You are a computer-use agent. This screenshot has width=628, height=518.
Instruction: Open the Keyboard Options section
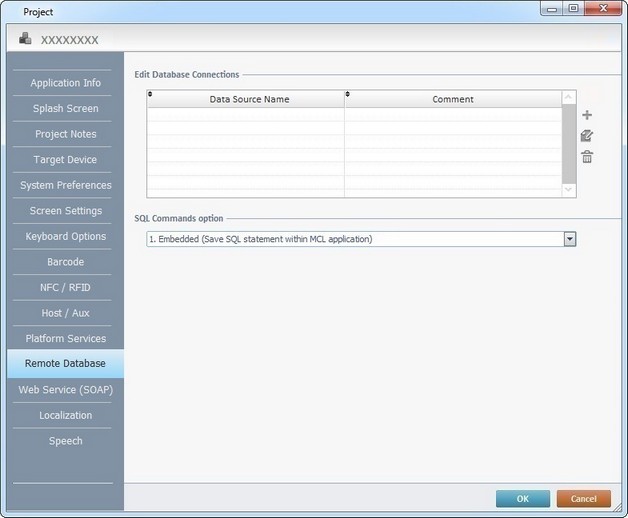click(x=66, y=236)
